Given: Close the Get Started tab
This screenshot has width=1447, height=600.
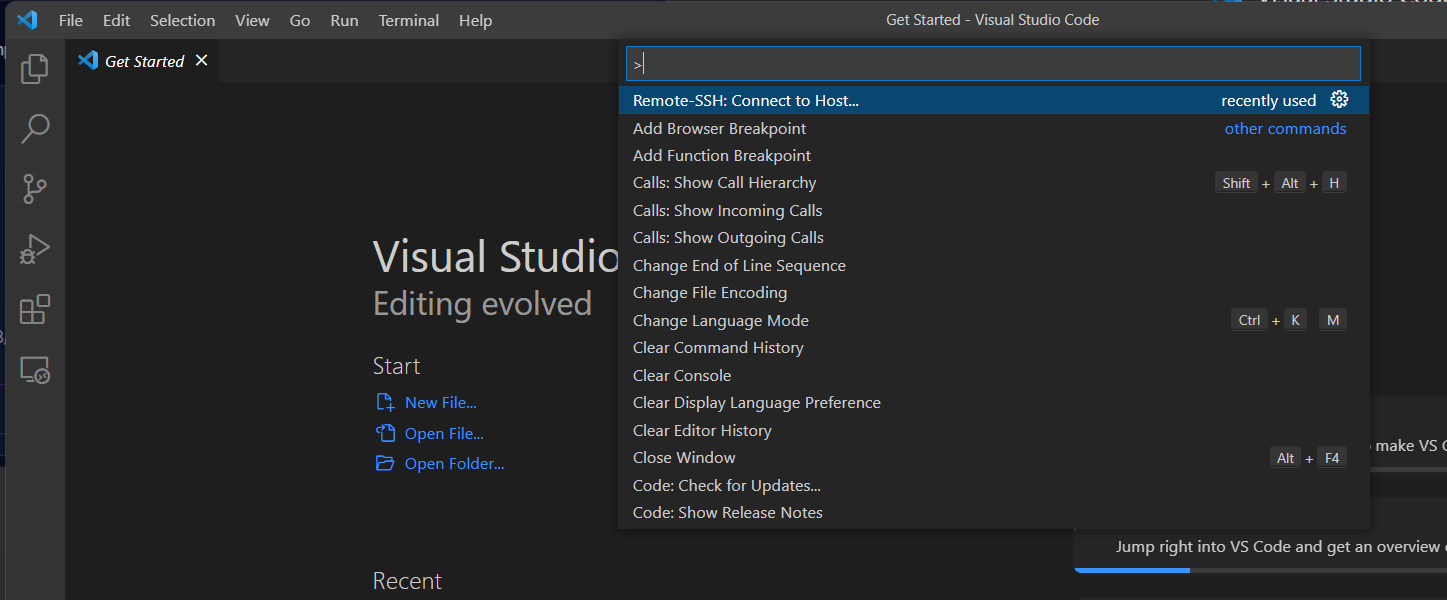Looking at the screenshot, I should 202,60.
